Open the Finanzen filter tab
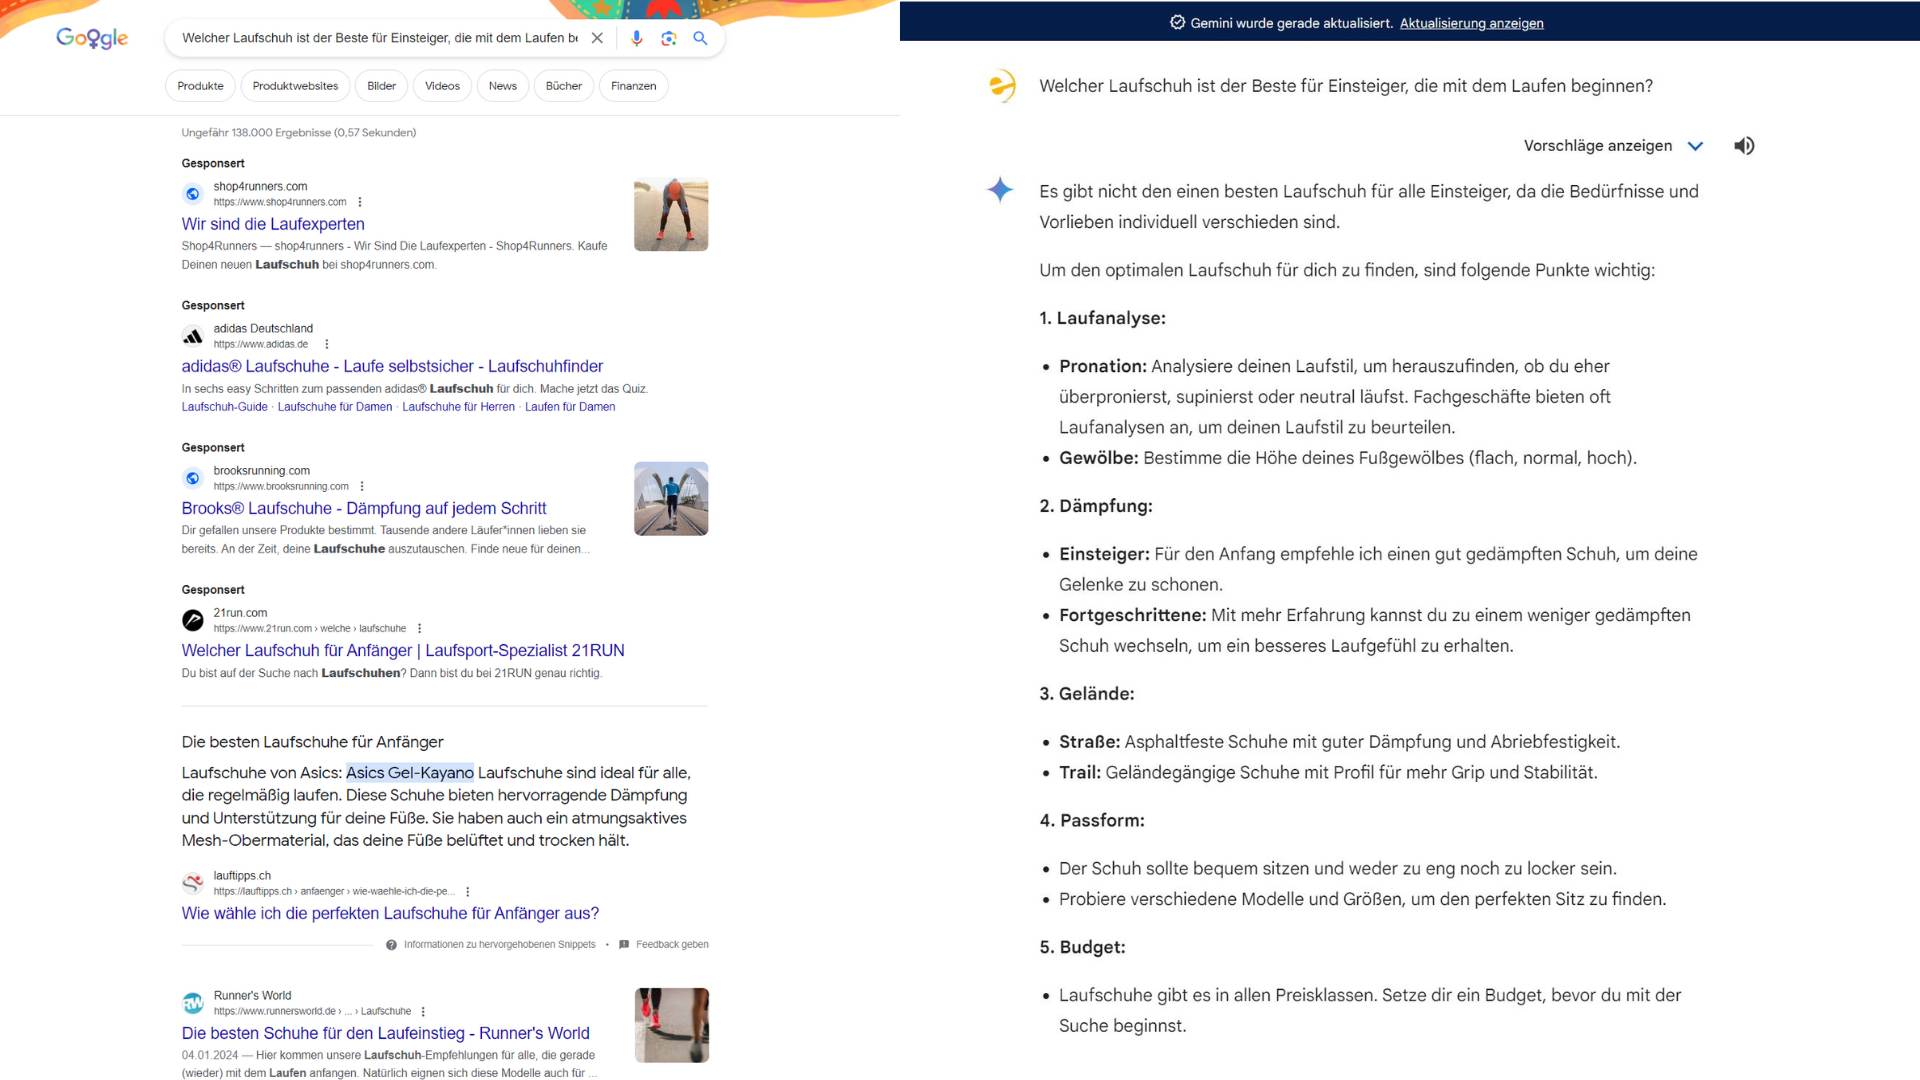This screenshot has height=1080, width=1920. [x=634, y=86]
